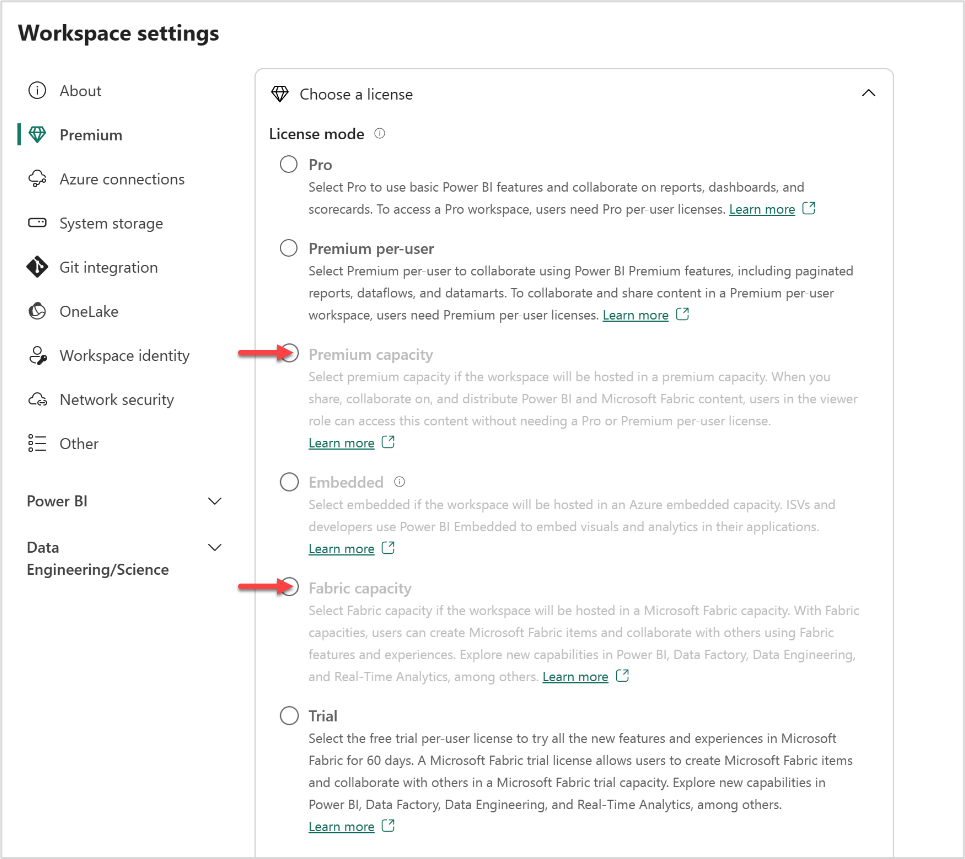Select the Pro license radio button
Viewport: 965px width, 859px height.
coord(289,165)
